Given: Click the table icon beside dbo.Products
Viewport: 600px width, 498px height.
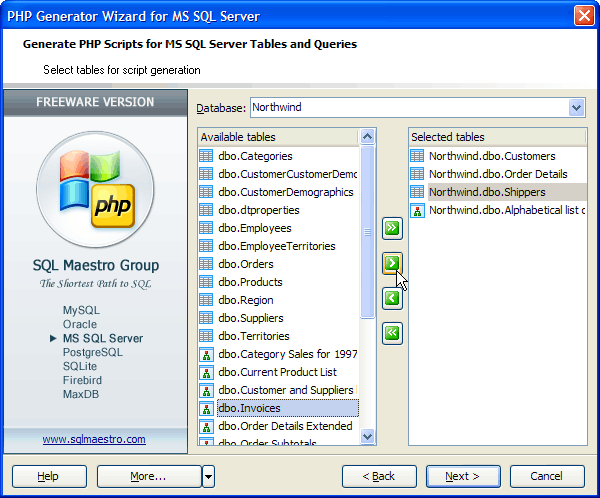Looking at the screenshot, I should [x=206, y=282].
